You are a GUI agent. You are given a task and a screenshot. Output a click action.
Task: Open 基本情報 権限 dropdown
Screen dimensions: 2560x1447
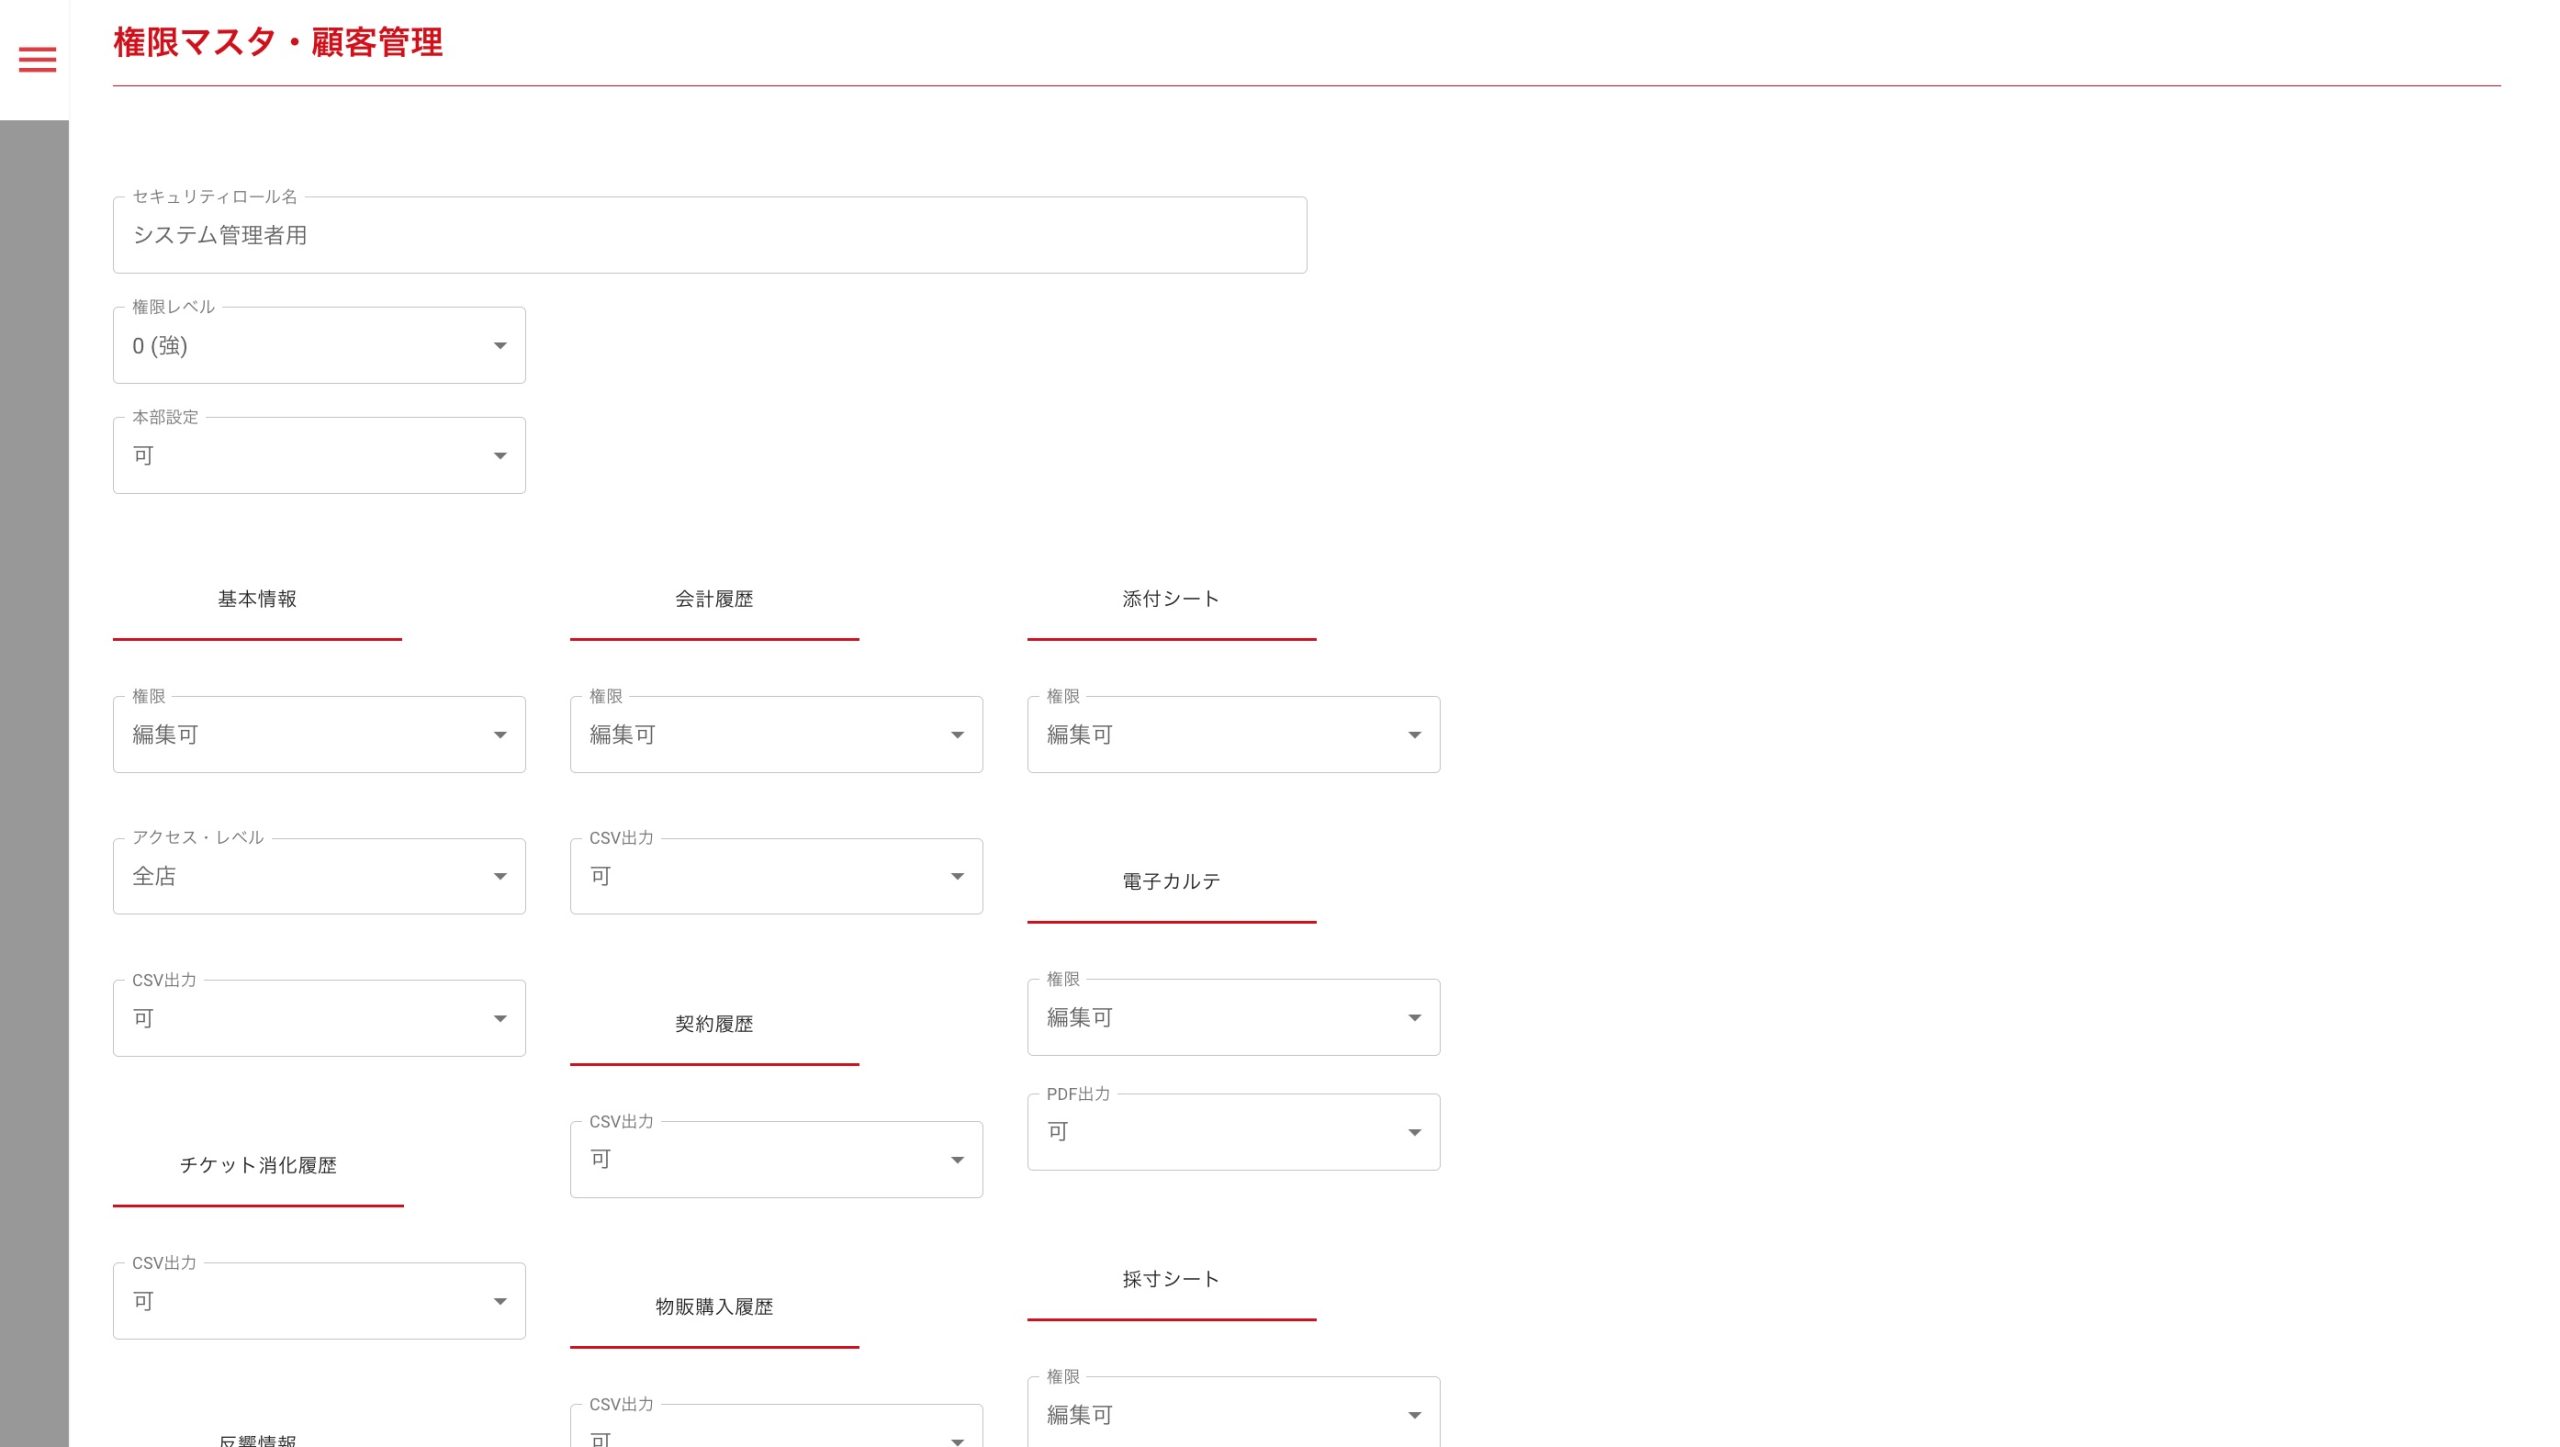319,735
